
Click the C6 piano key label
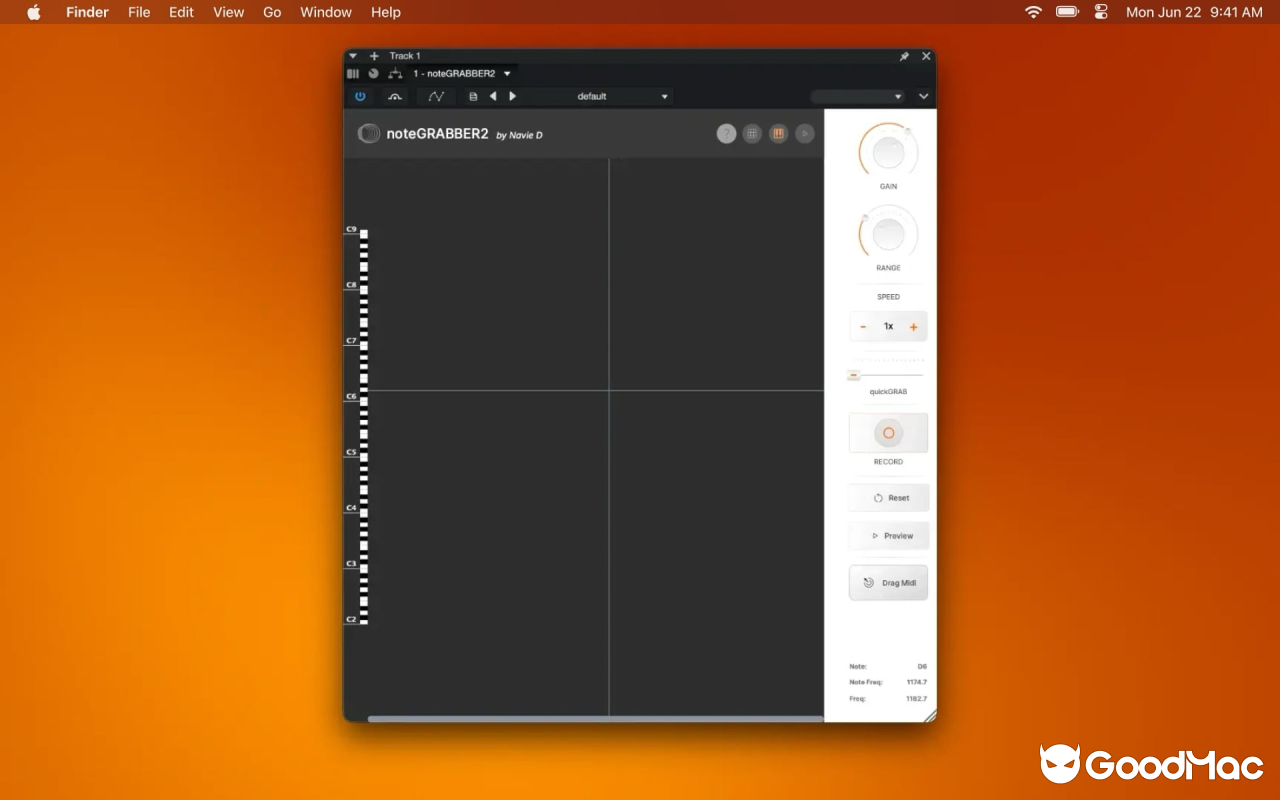[351, 396]
